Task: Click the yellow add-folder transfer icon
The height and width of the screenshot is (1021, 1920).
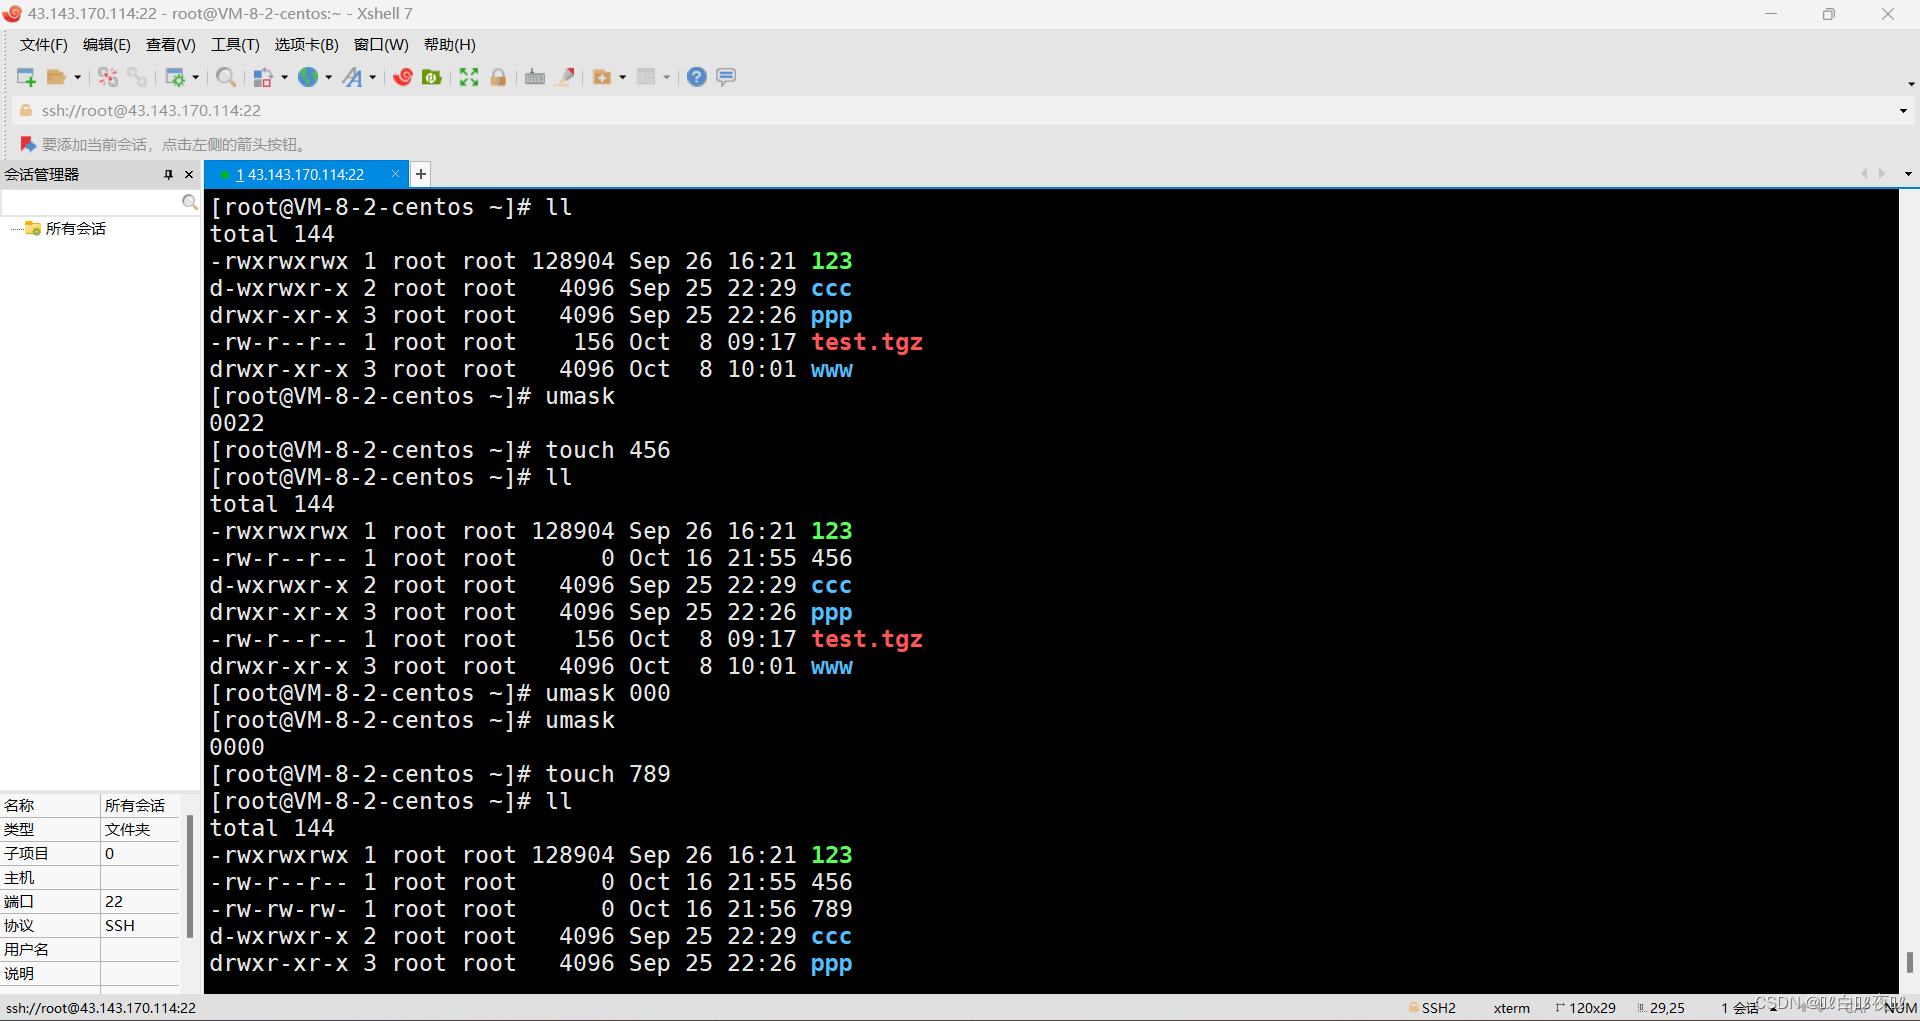Action: [602, 77]
